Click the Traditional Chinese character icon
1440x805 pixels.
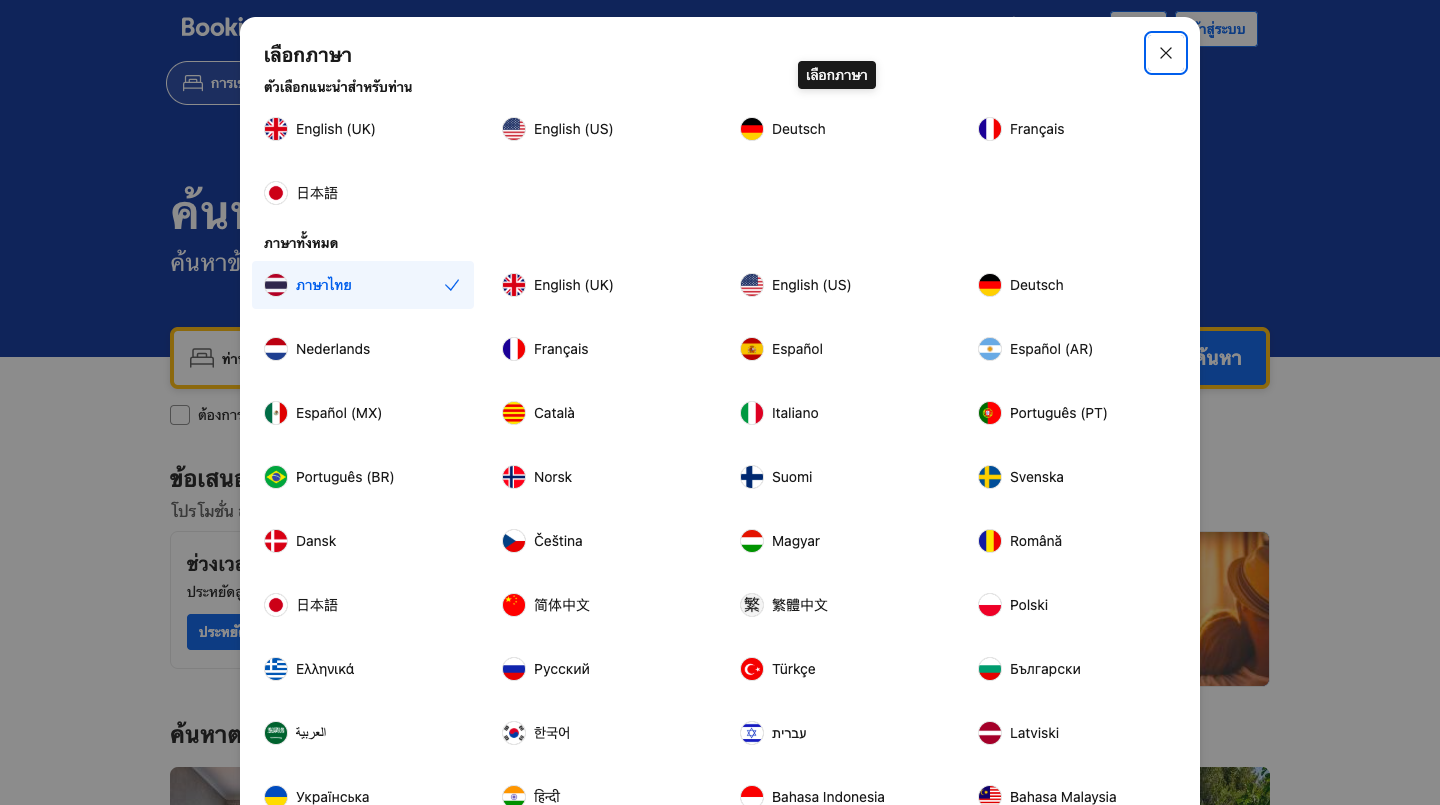click(752, 605)
